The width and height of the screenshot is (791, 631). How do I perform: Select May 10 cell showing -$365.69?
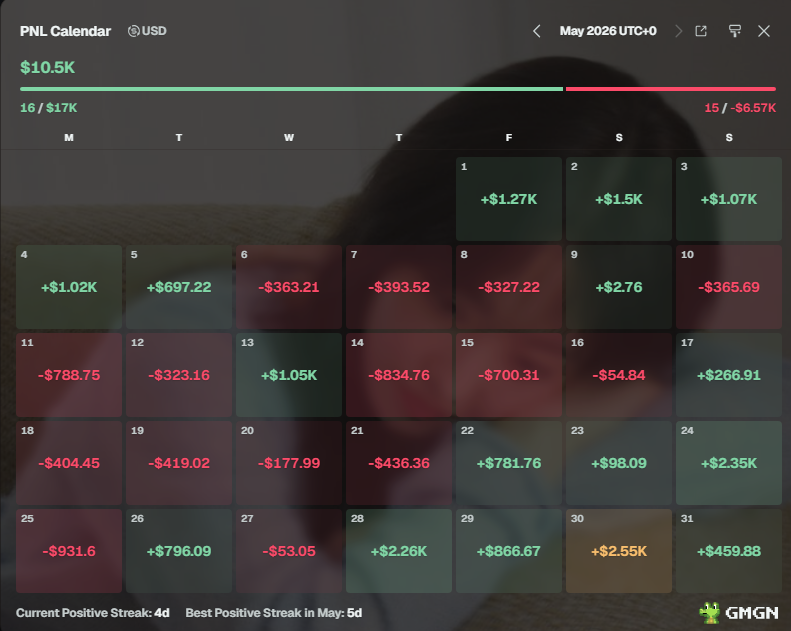pyautogui.click(x=728, y=287)
